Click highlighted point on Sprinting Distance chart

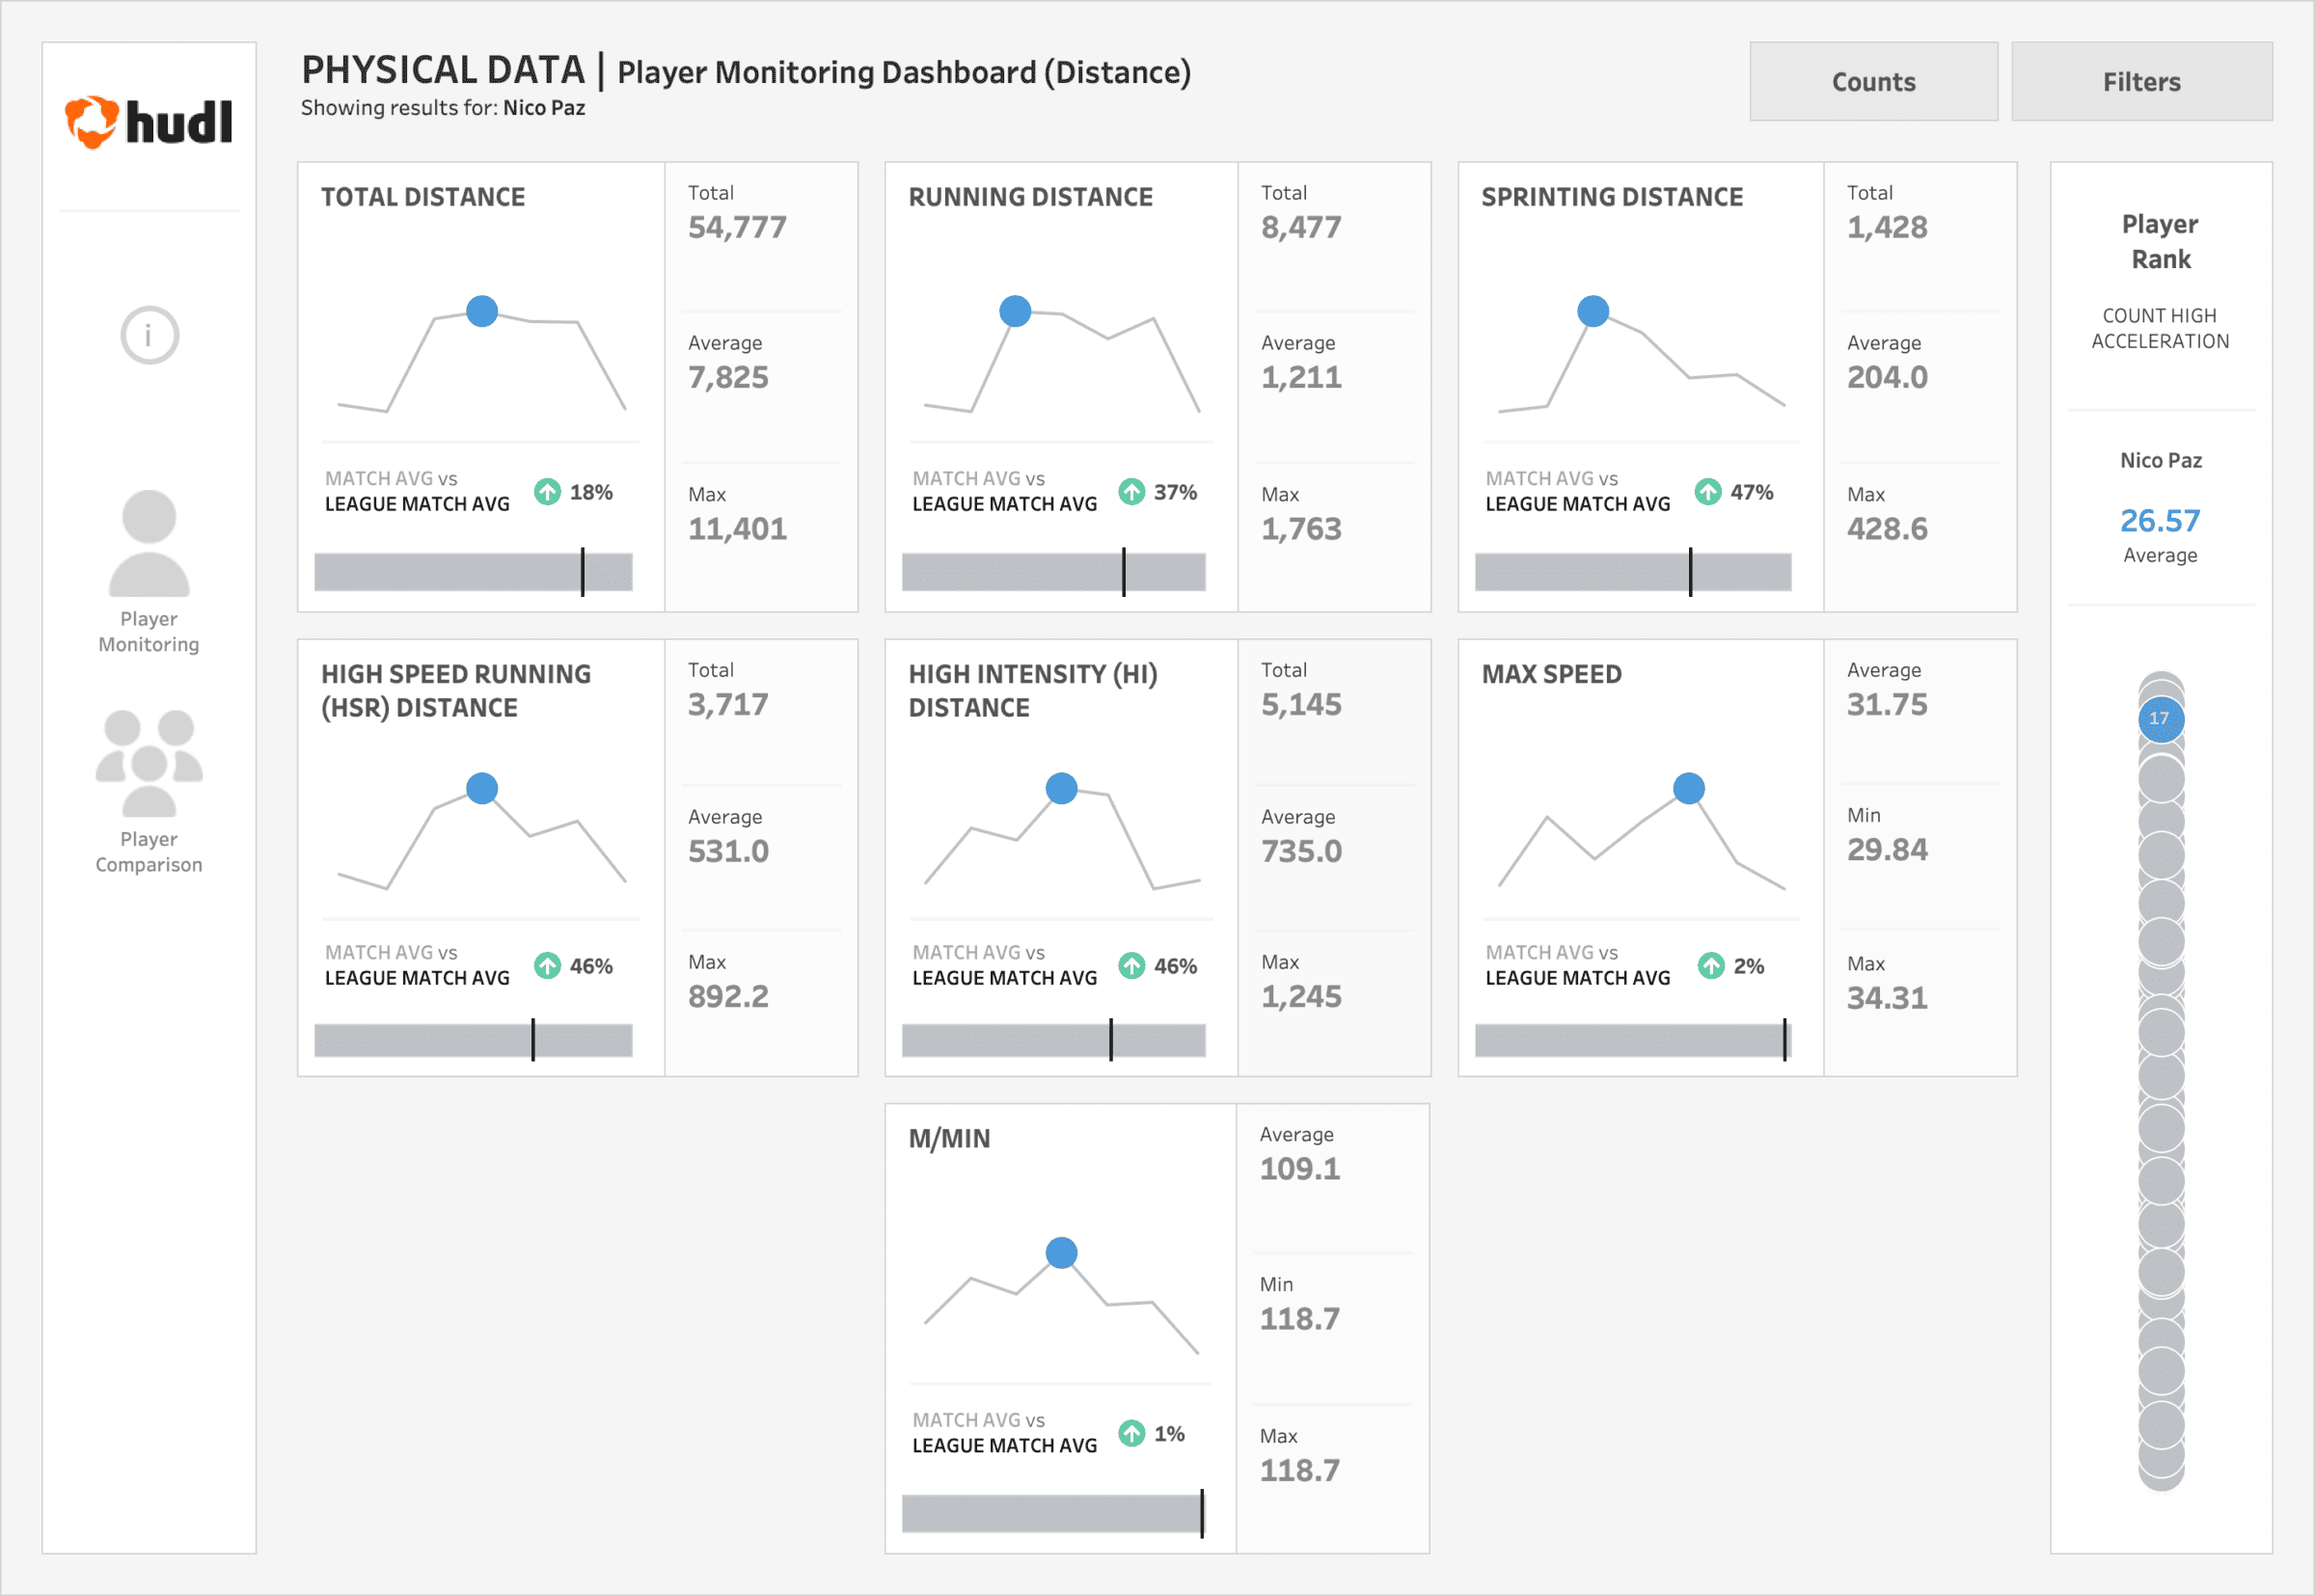[1592, 311]
